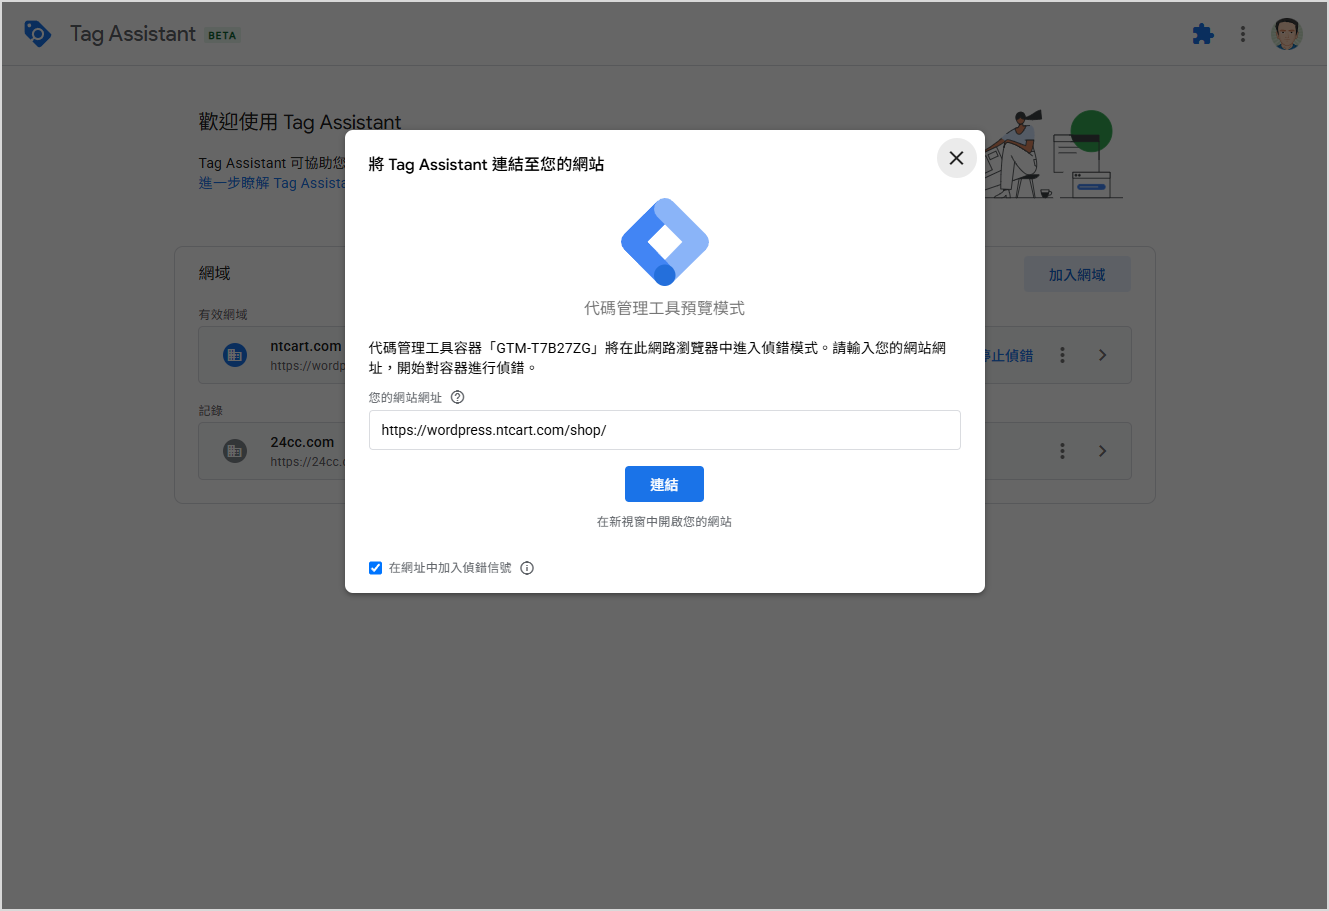Click the Tag Assistant logo icon
Viewport: 1329px width, 911px height.
(x=37, y=34)
